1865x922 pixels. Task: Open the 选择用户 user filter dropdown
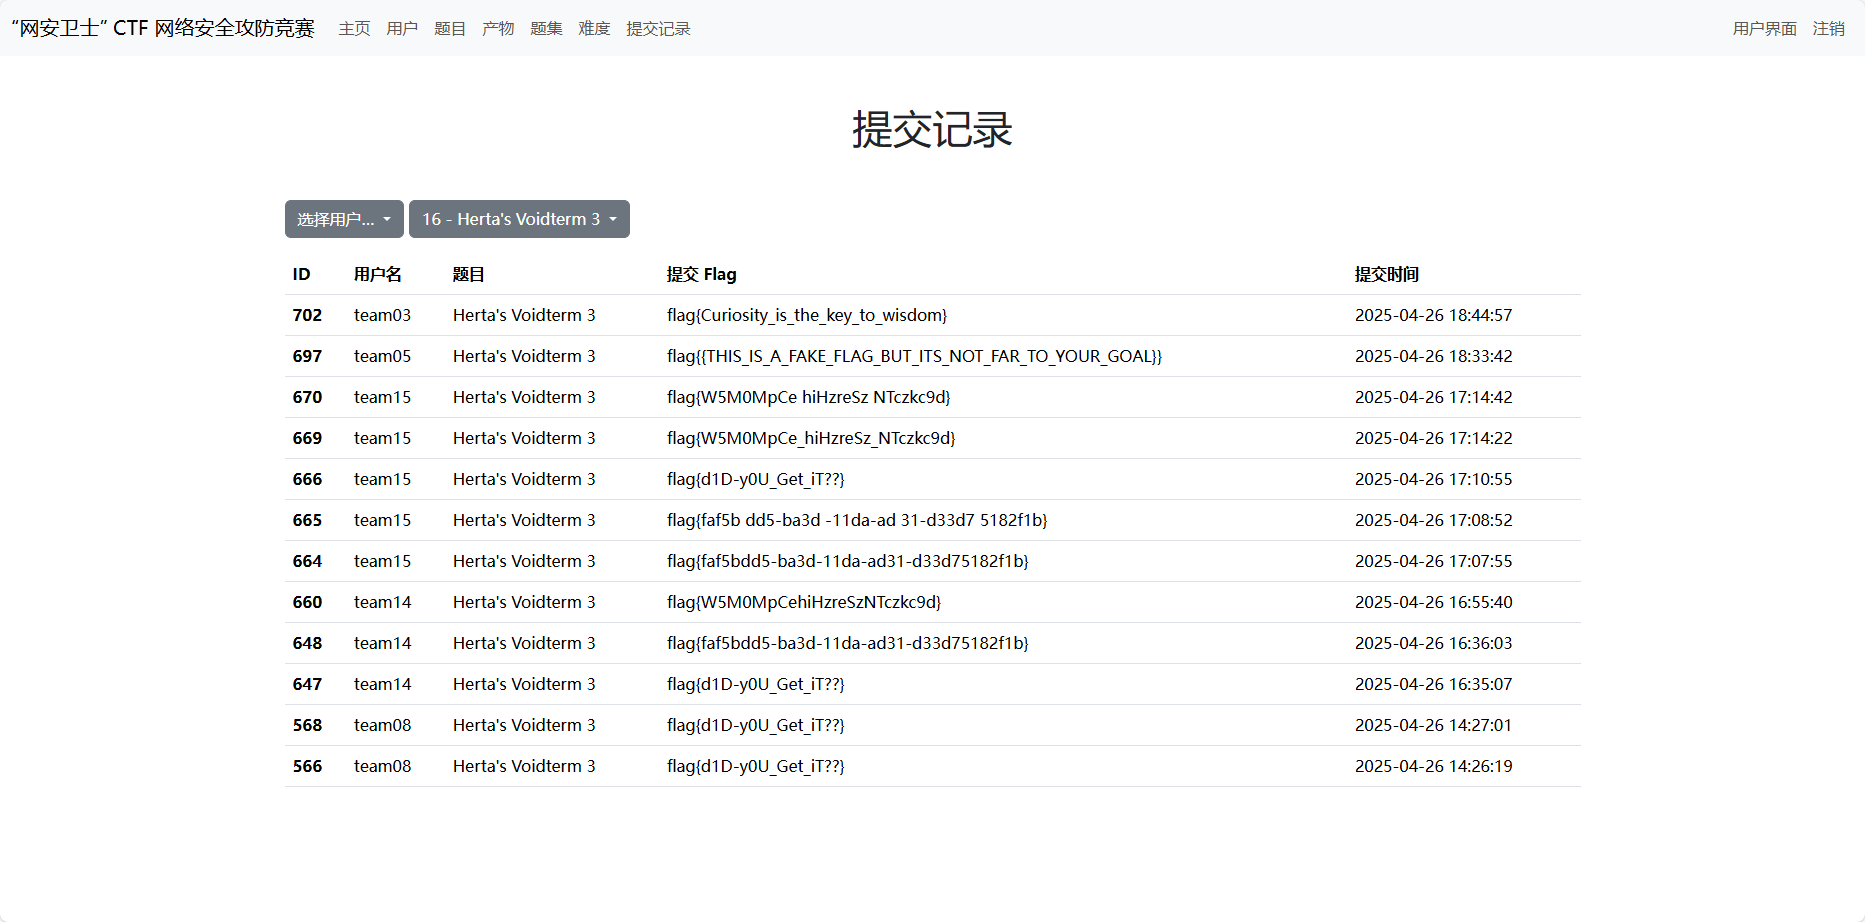pyautogui.click(x=343, y=219)
